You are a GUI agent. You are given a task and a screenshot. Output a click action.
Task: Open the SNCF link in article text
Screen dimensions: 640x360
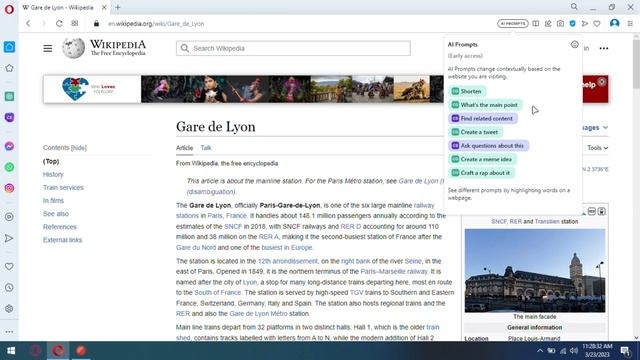(x=233, y=226)
